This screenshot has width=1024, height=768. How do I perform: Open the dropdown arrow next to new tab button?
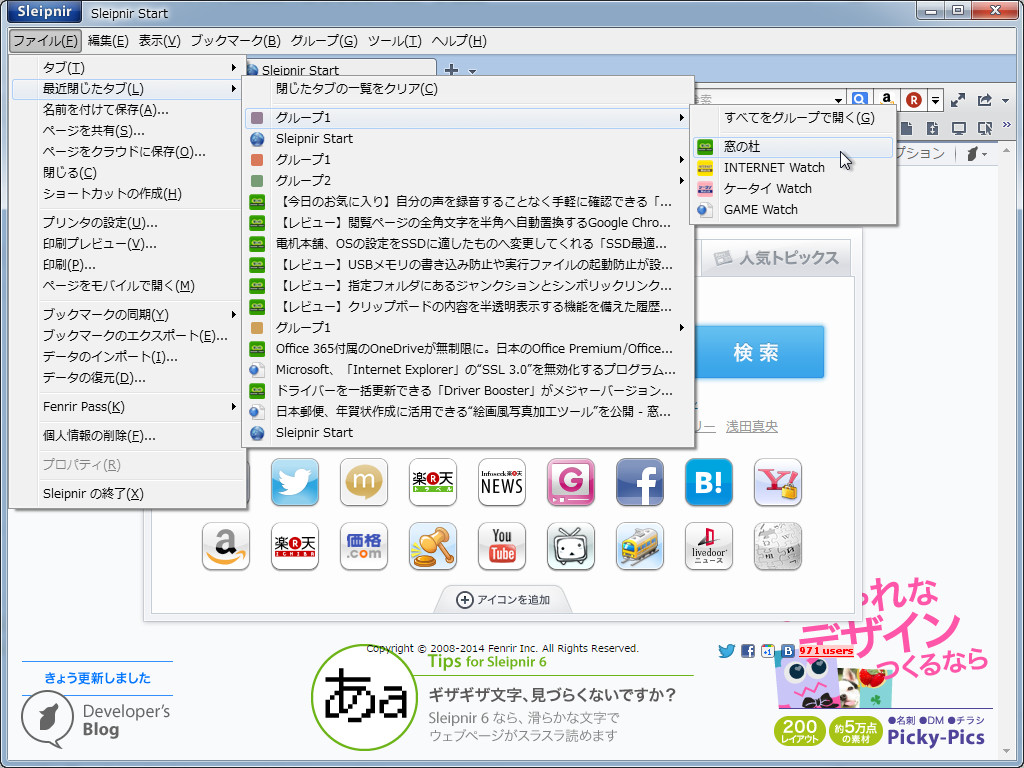pos(470,72)
